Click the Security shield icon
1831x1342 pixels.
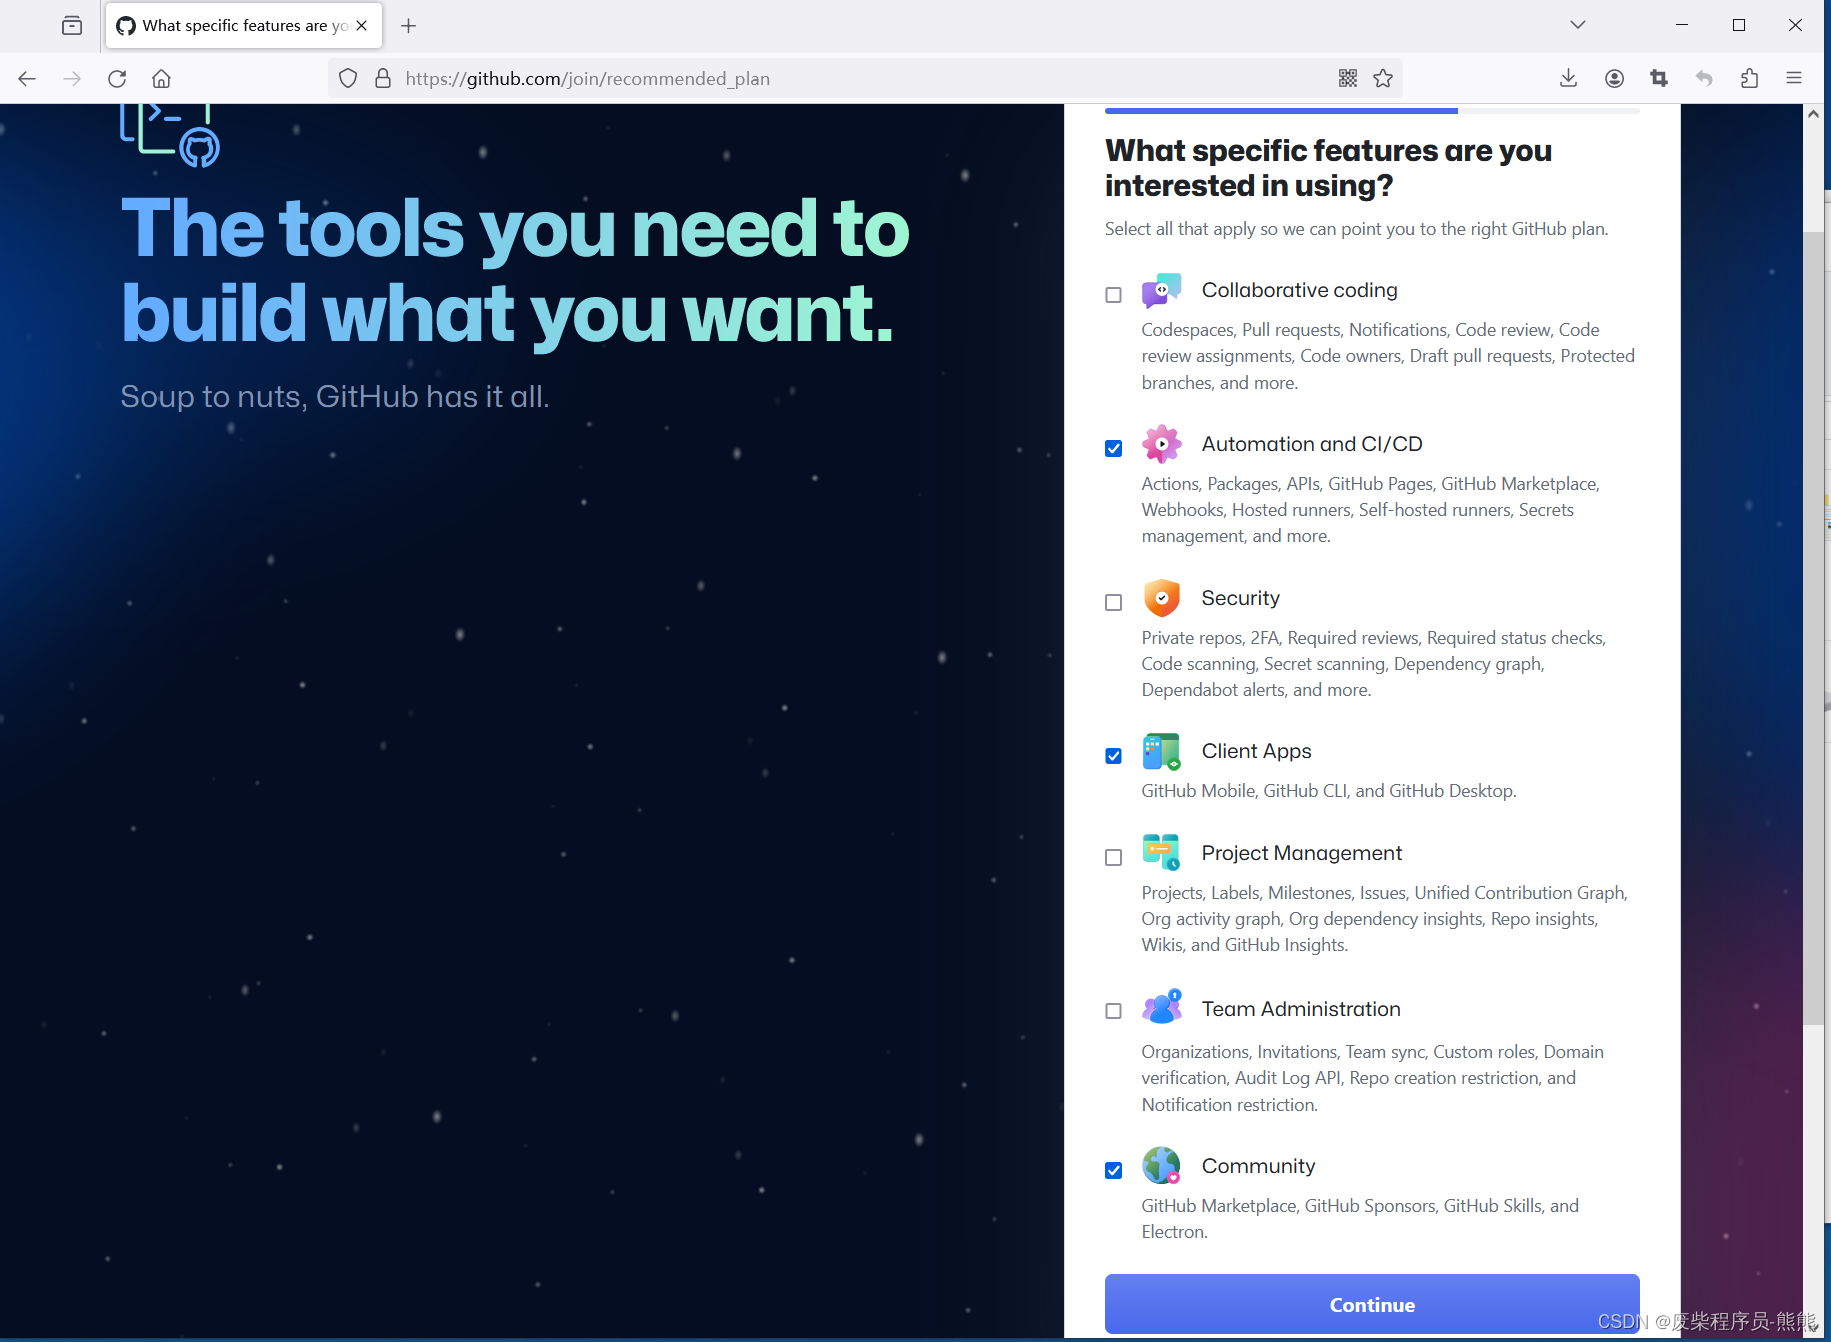[x=1162, y=598]
